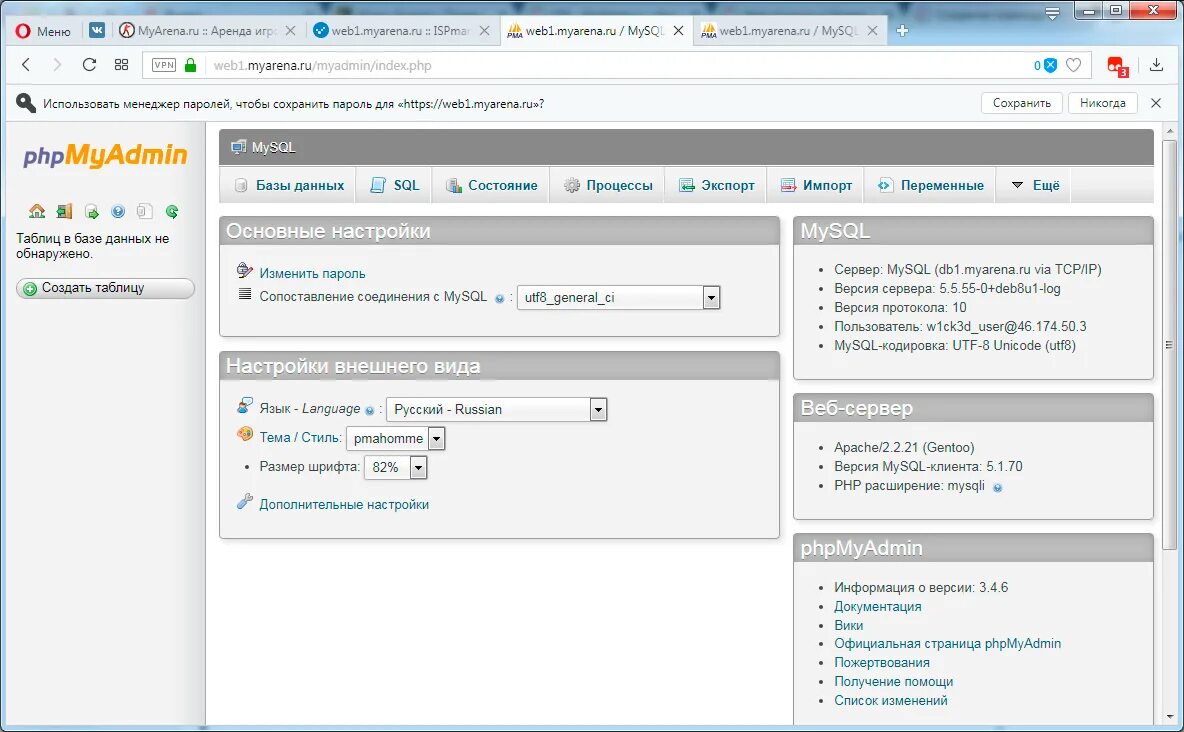Open the Переменные tab
This screenshot has height=732, width=1184.
[930, 185]
